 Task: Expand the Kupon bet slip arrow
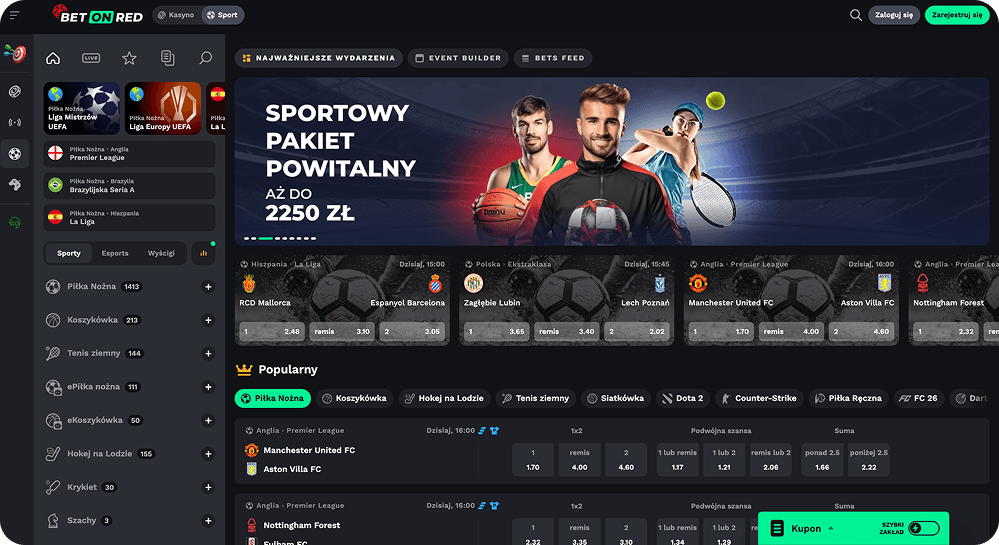[831, 528]
